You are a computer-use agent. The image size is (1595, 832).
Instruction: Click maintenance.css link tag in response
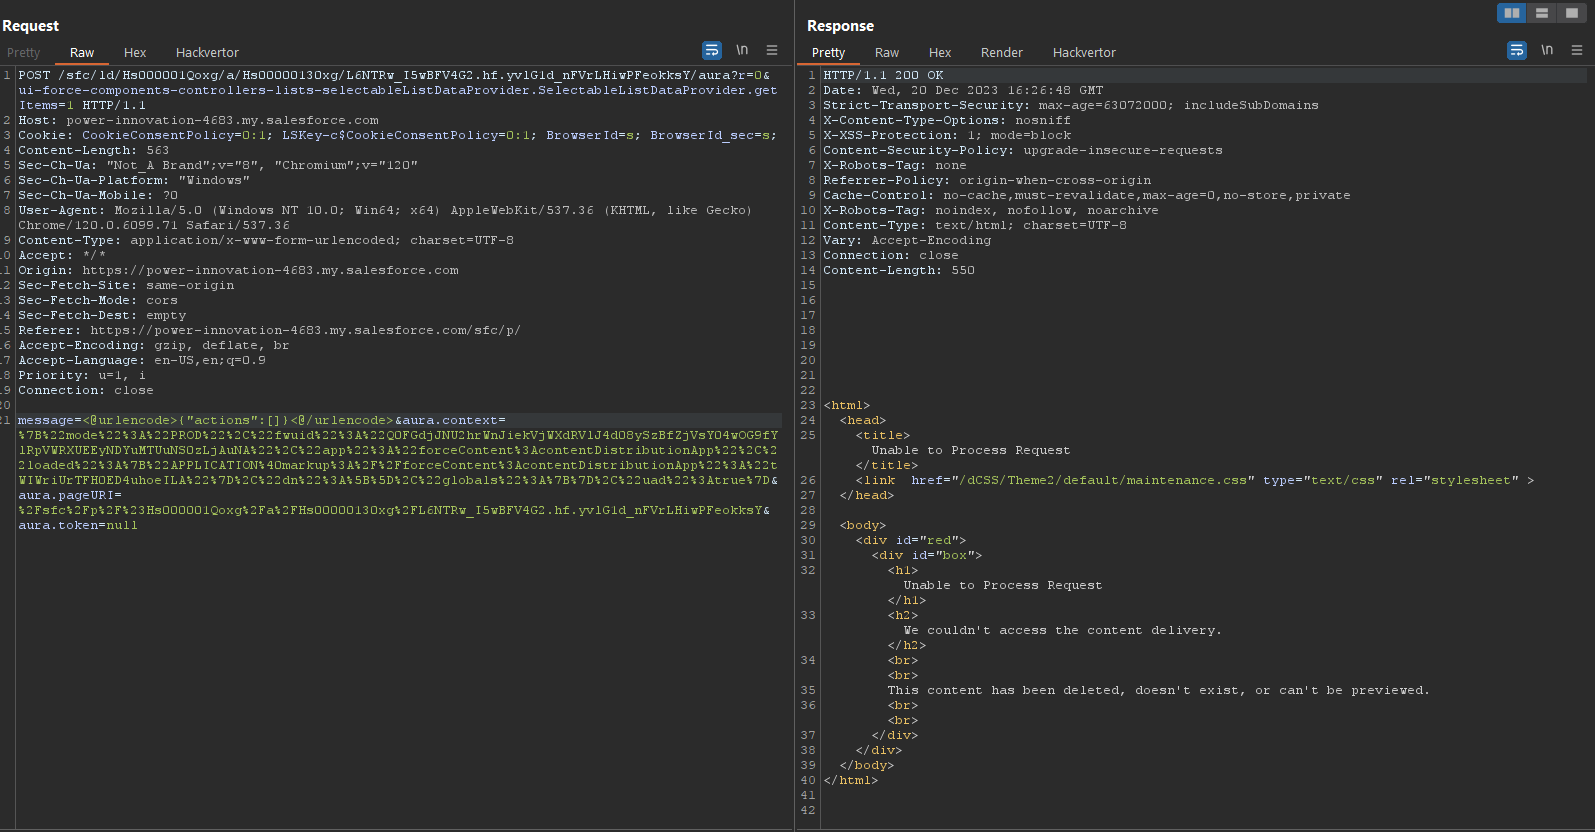[1195, 480]
